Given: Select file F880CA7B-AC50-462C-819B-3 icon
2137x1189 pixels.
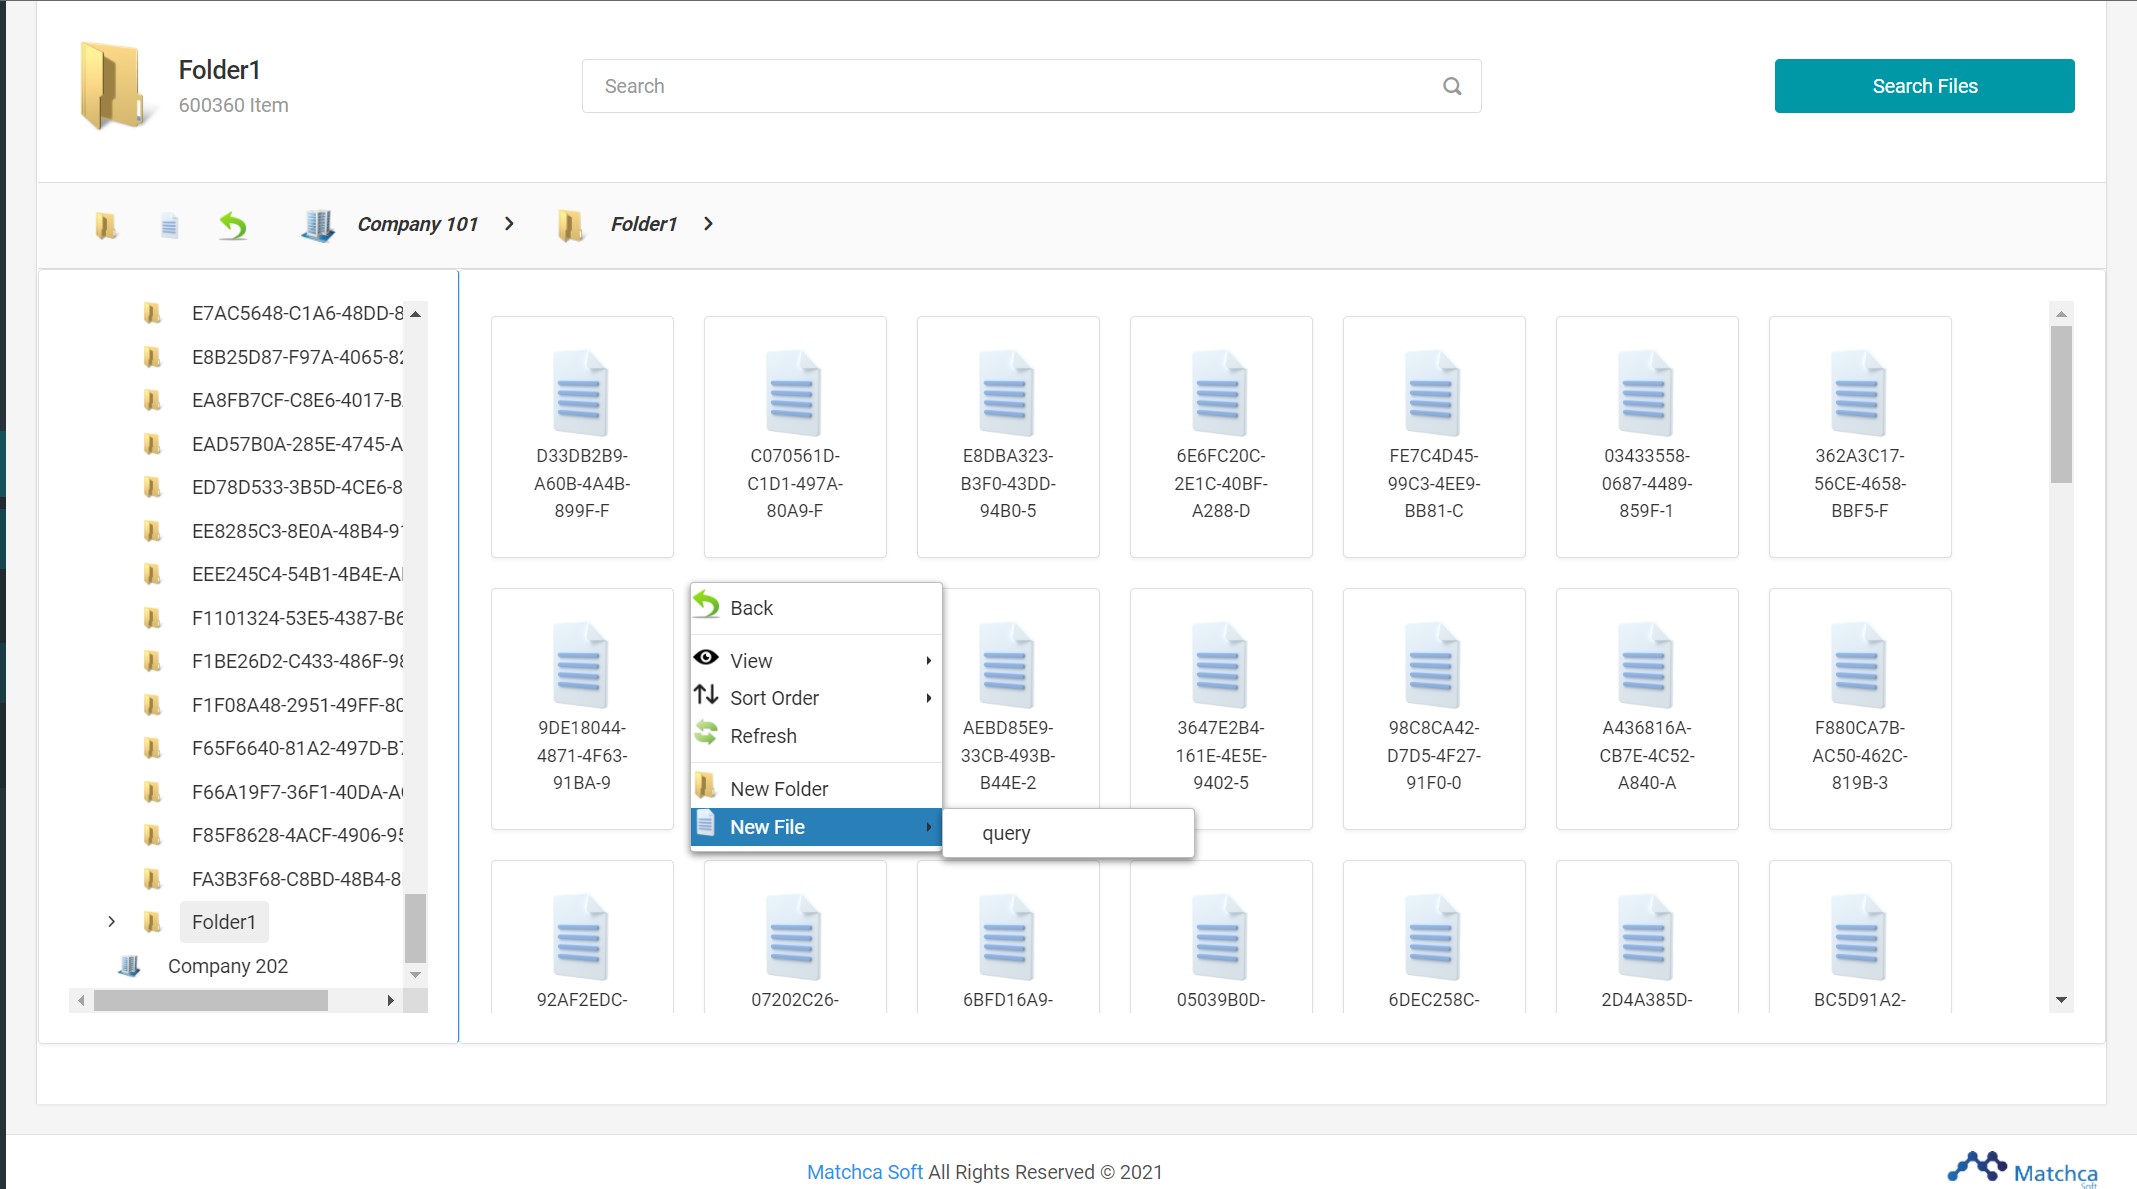Looking at the screenshot, I should 1858,666.
